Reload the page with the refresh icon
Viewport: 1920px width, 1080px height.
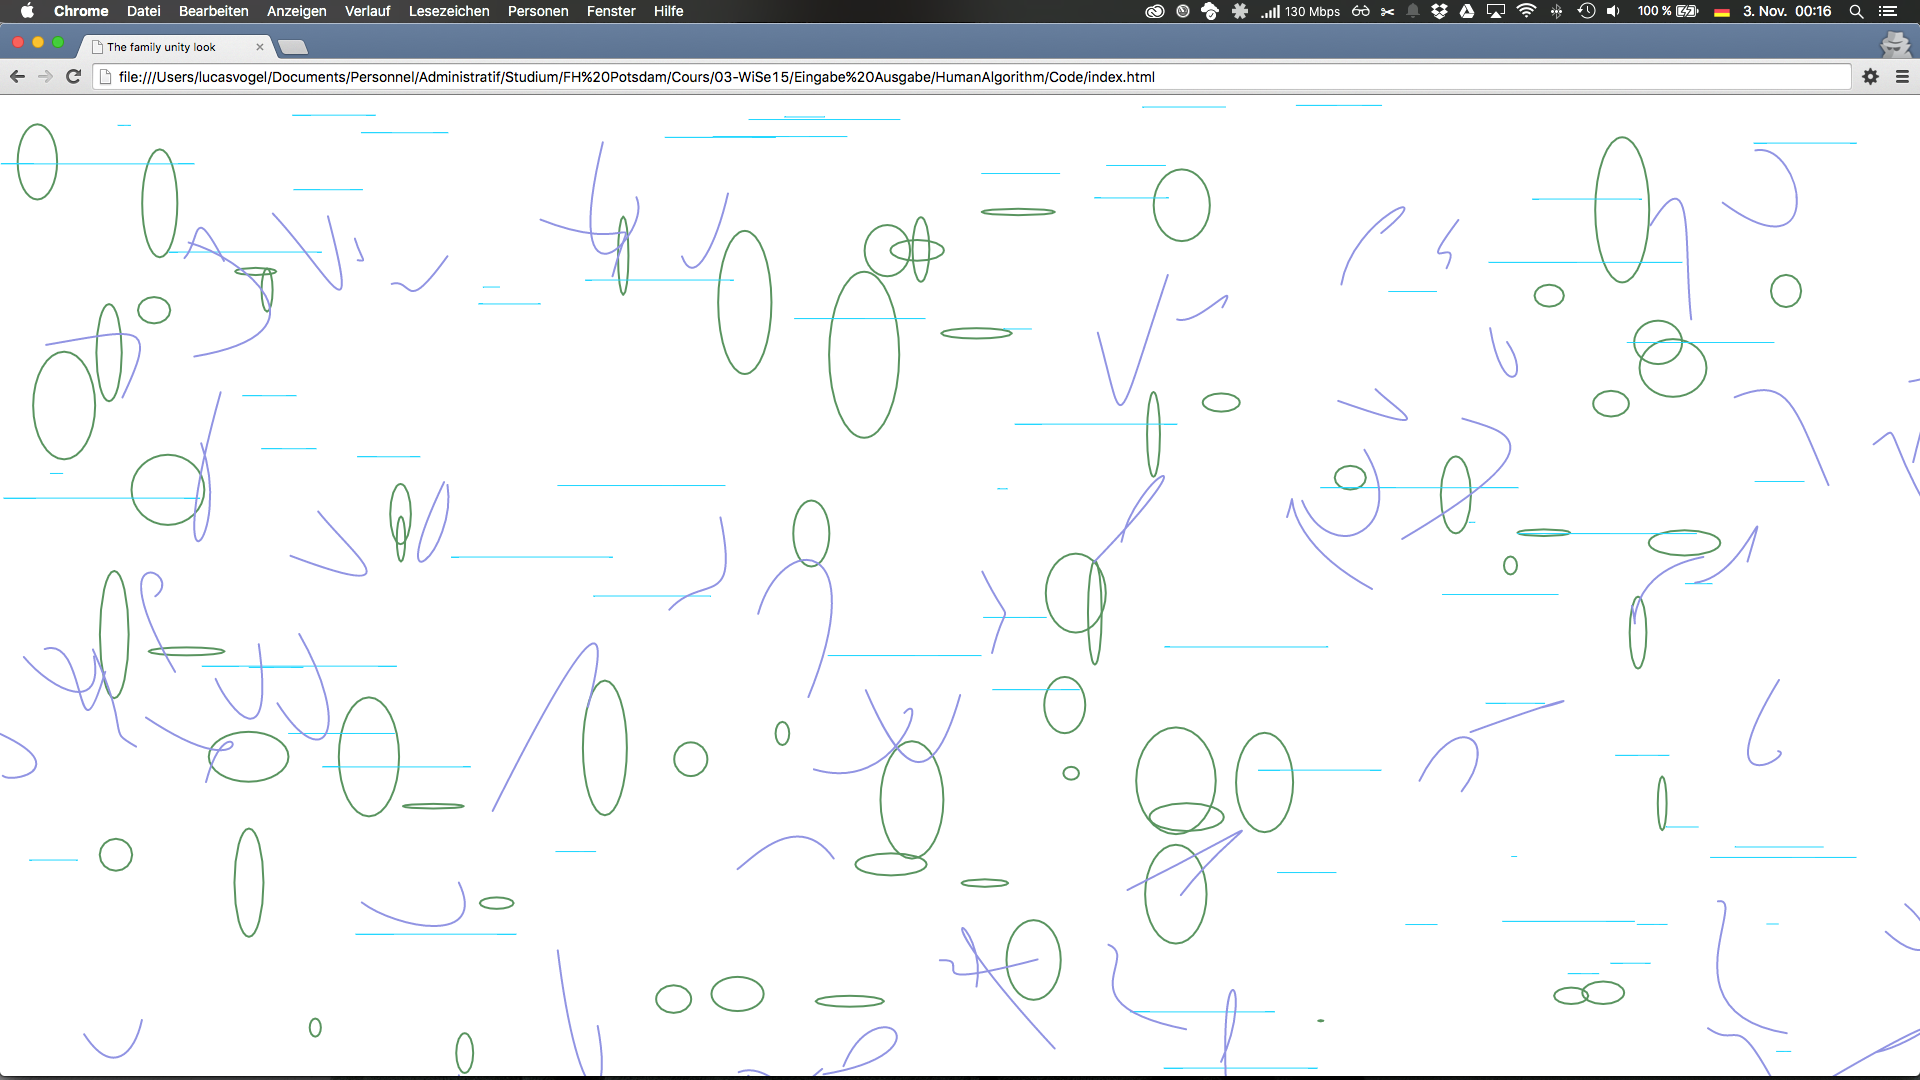coord(73,77)
